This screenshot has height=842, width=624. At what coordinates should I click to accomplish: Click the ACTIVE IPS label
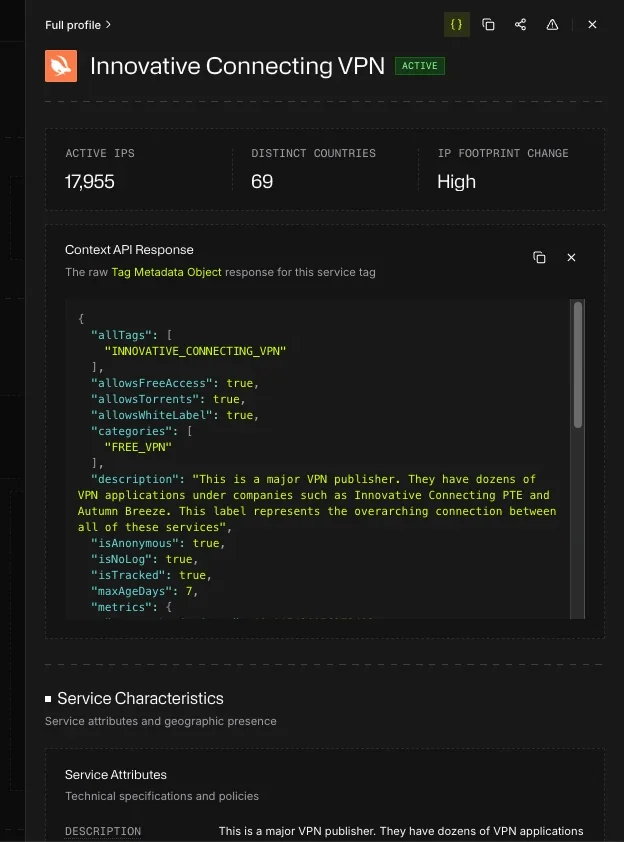[x=100, y=154]
